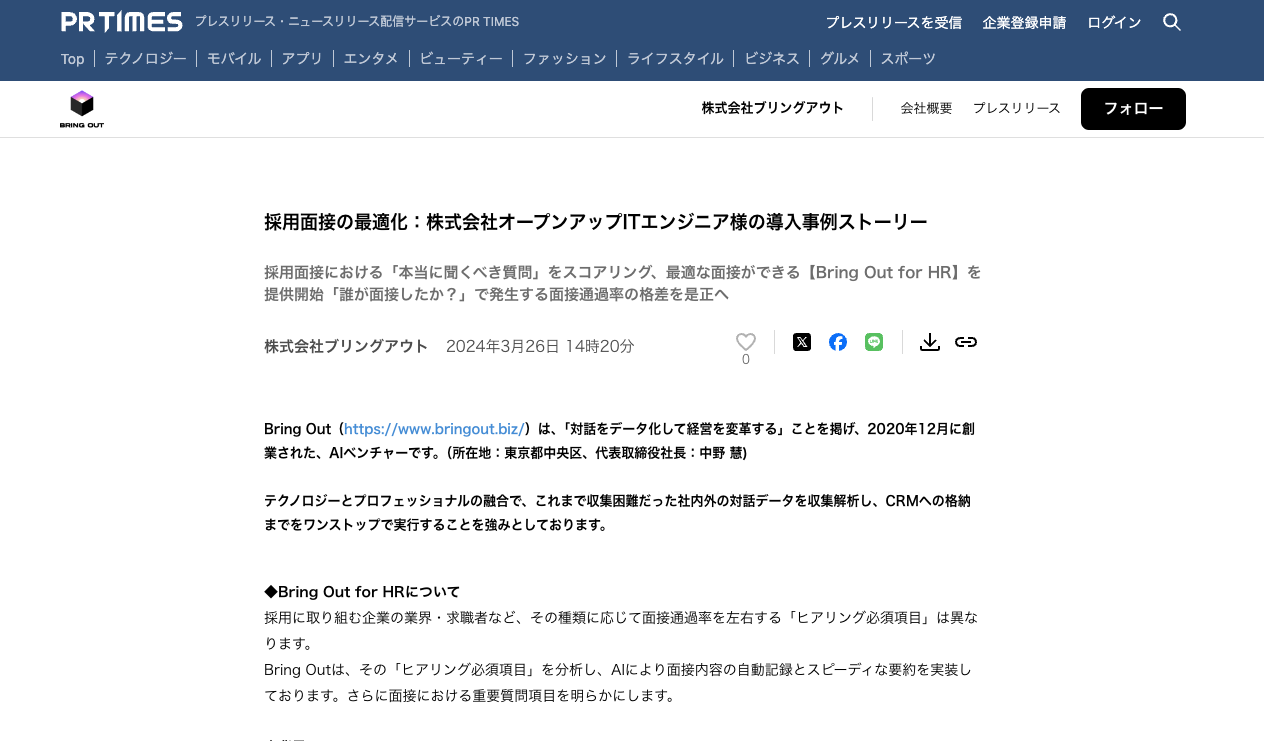
Task: Click the PR TIMES logo
Action: click(121, 22)
